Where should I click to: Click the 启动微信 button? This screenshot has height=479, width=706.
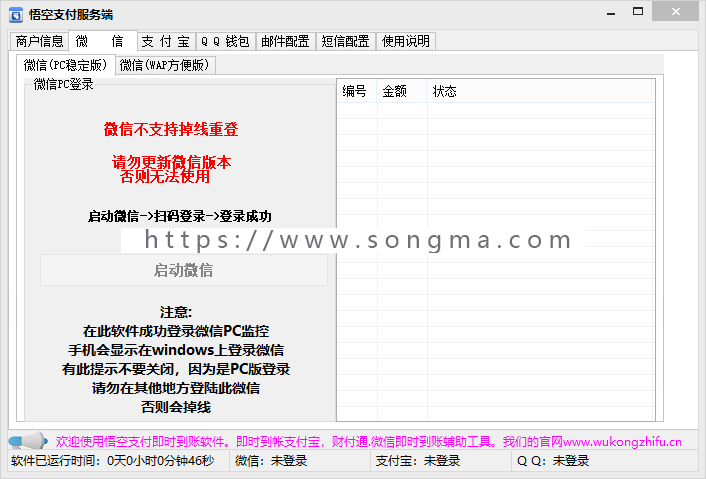coord(184,270)
